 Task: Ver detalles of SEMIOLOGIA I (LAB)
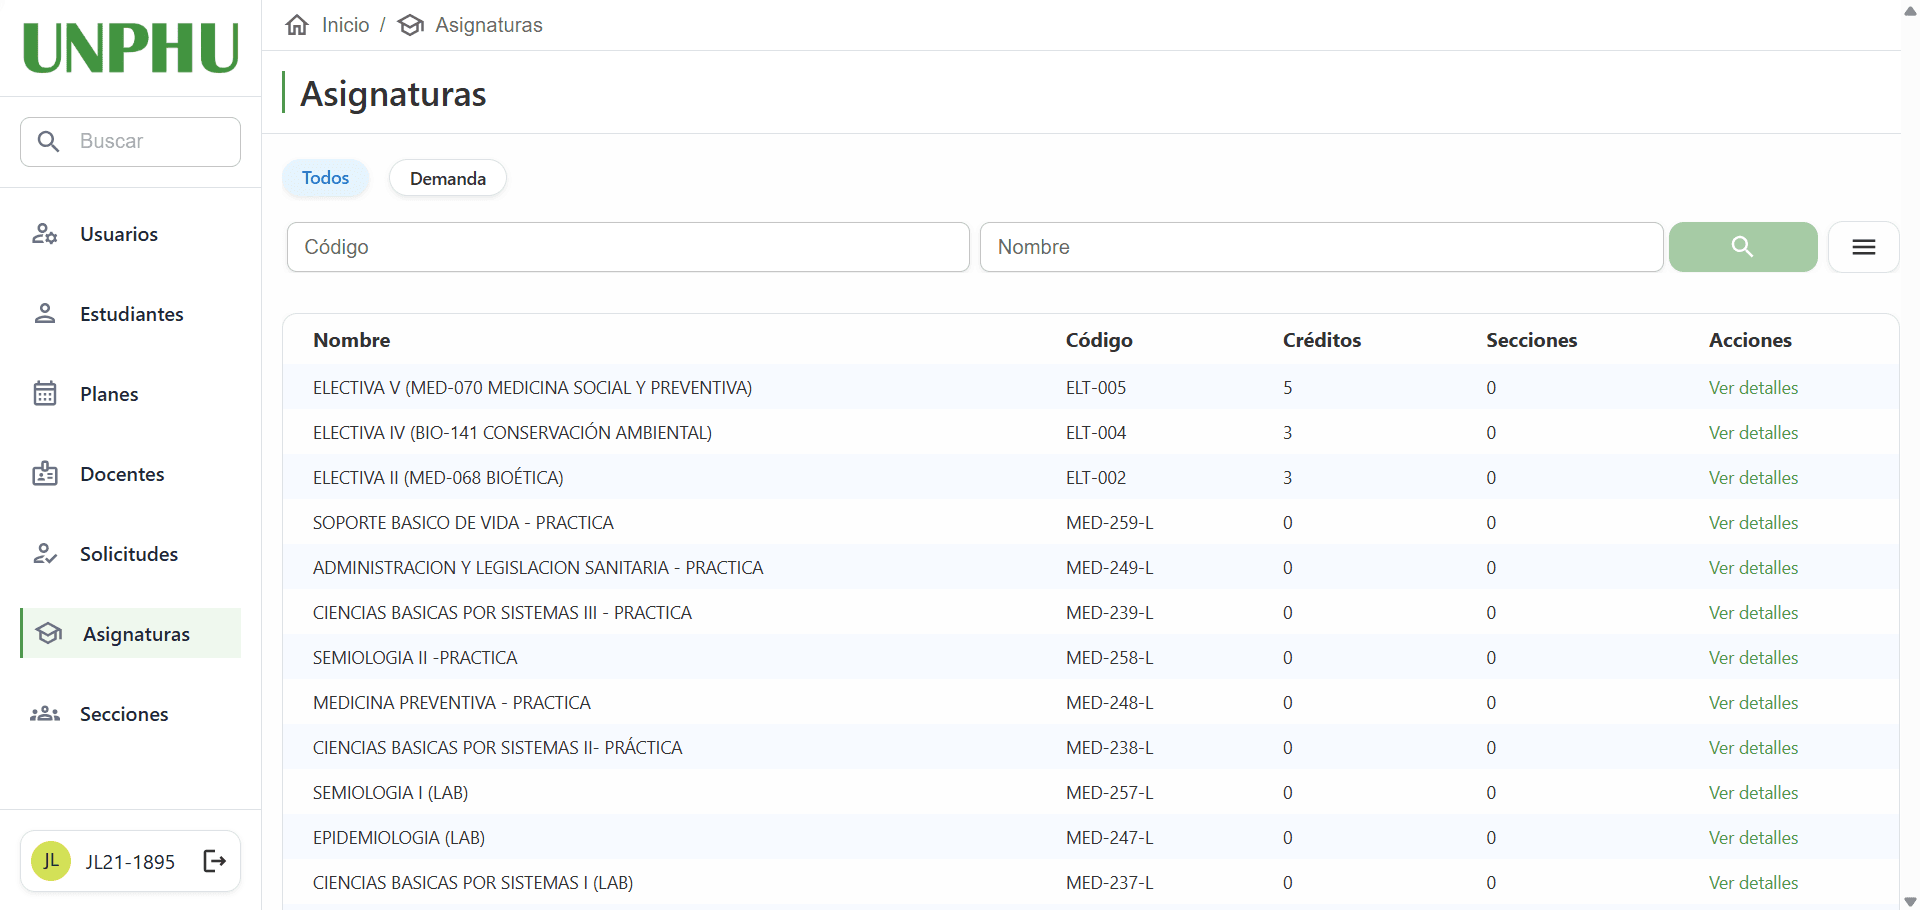(x=1753, y=793)
